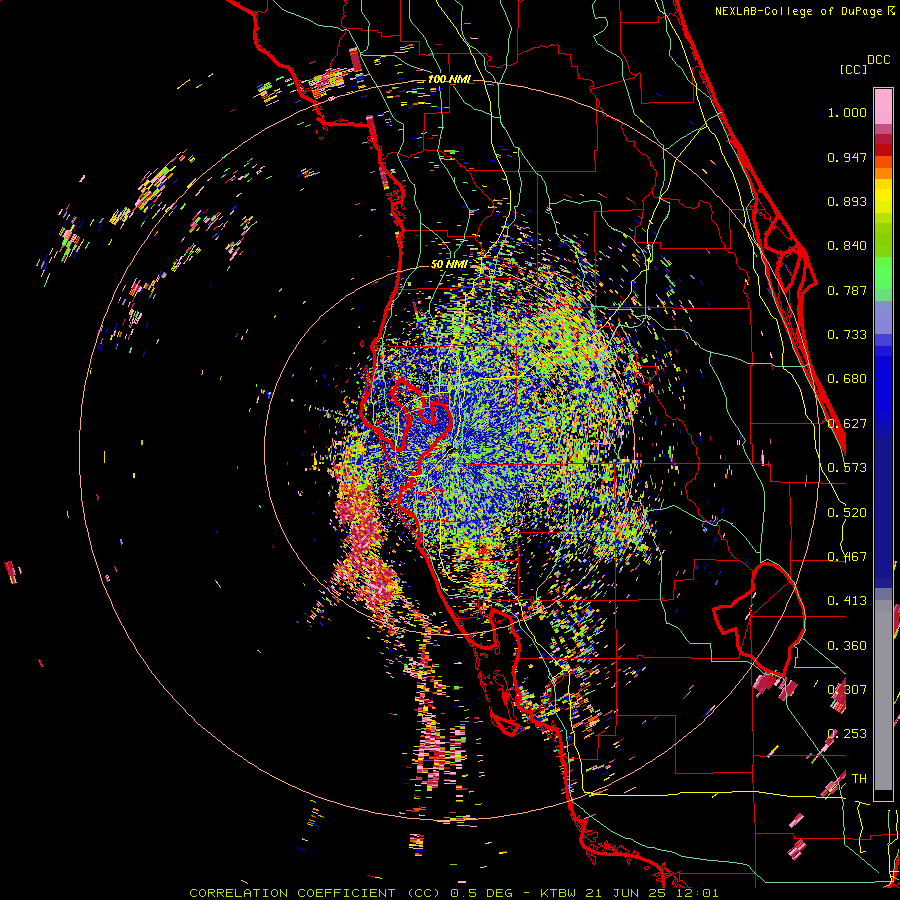Viewport: 900px width, 900px height.
Task: Select the 1.000 value on the color scale
Action: (x=847, y=112)
